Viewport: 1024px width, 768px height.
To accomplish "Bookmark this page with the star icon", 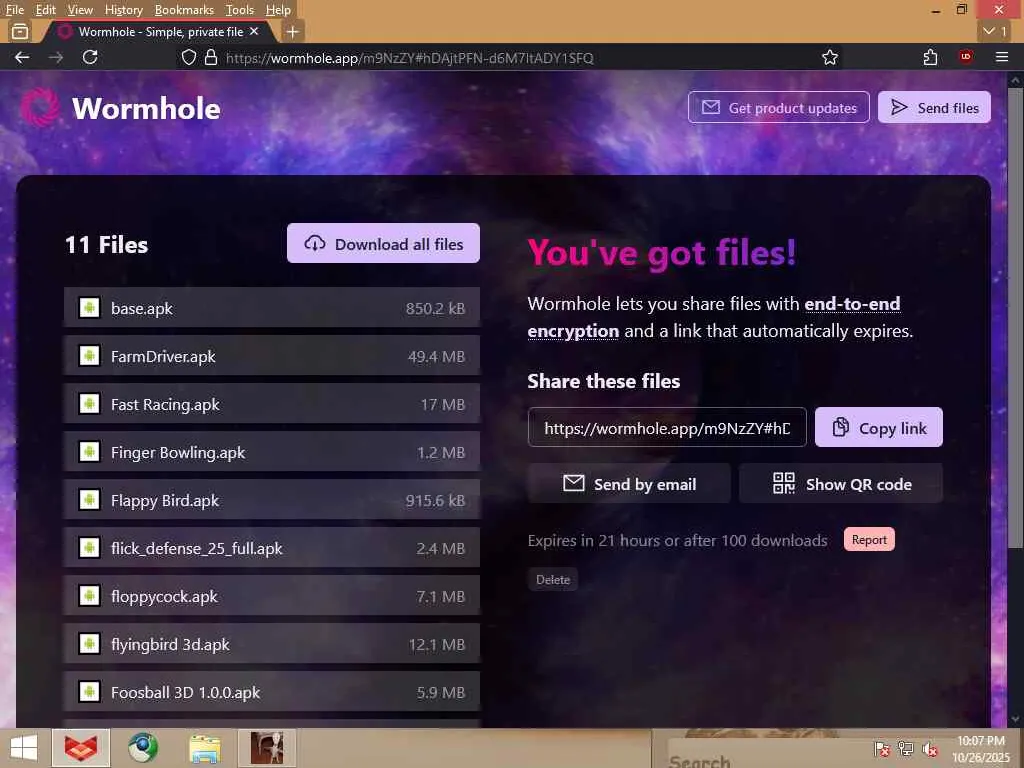I will tap(830, 57).
